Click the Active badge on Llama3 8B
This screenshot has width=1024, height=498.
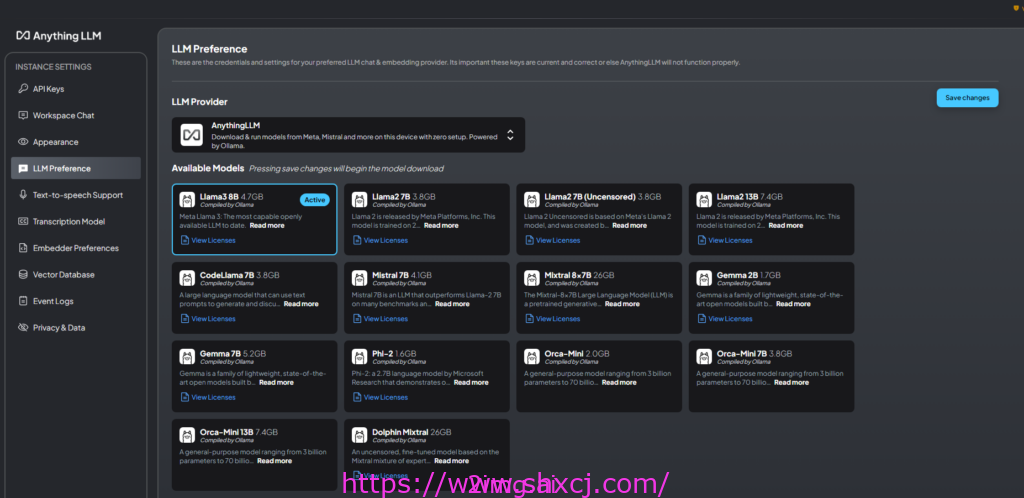coord(315,200)
